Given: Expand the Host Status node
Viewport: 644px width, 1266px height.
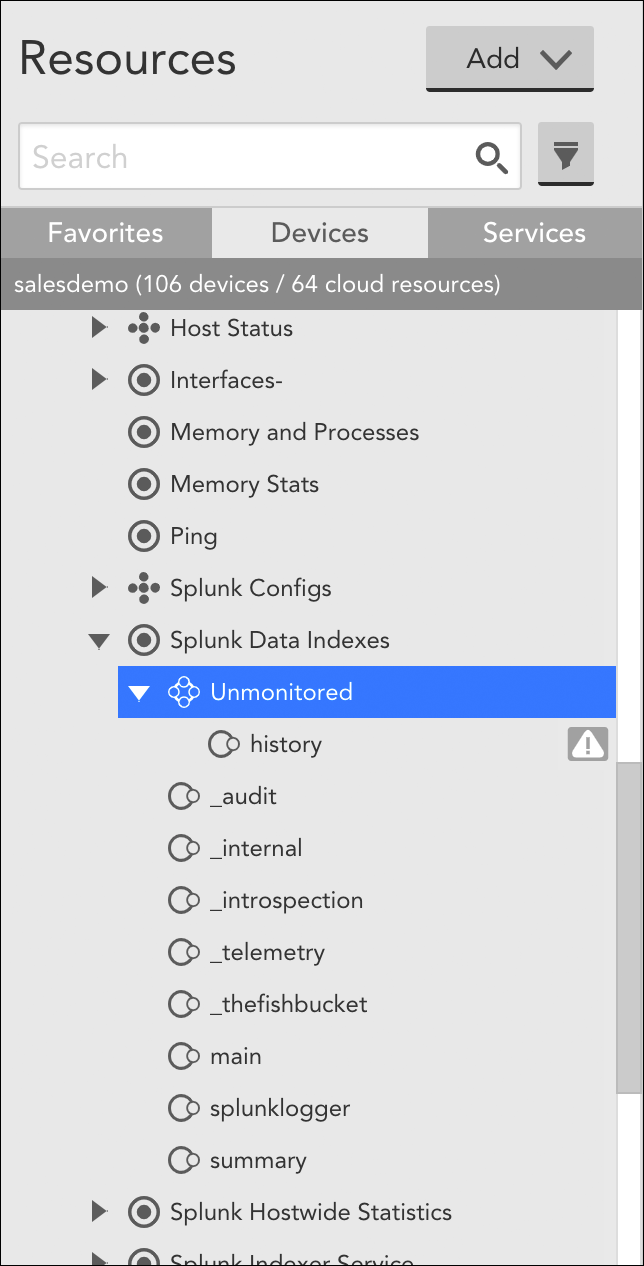Looking at the screenshot, I should (x=99, y=327).
